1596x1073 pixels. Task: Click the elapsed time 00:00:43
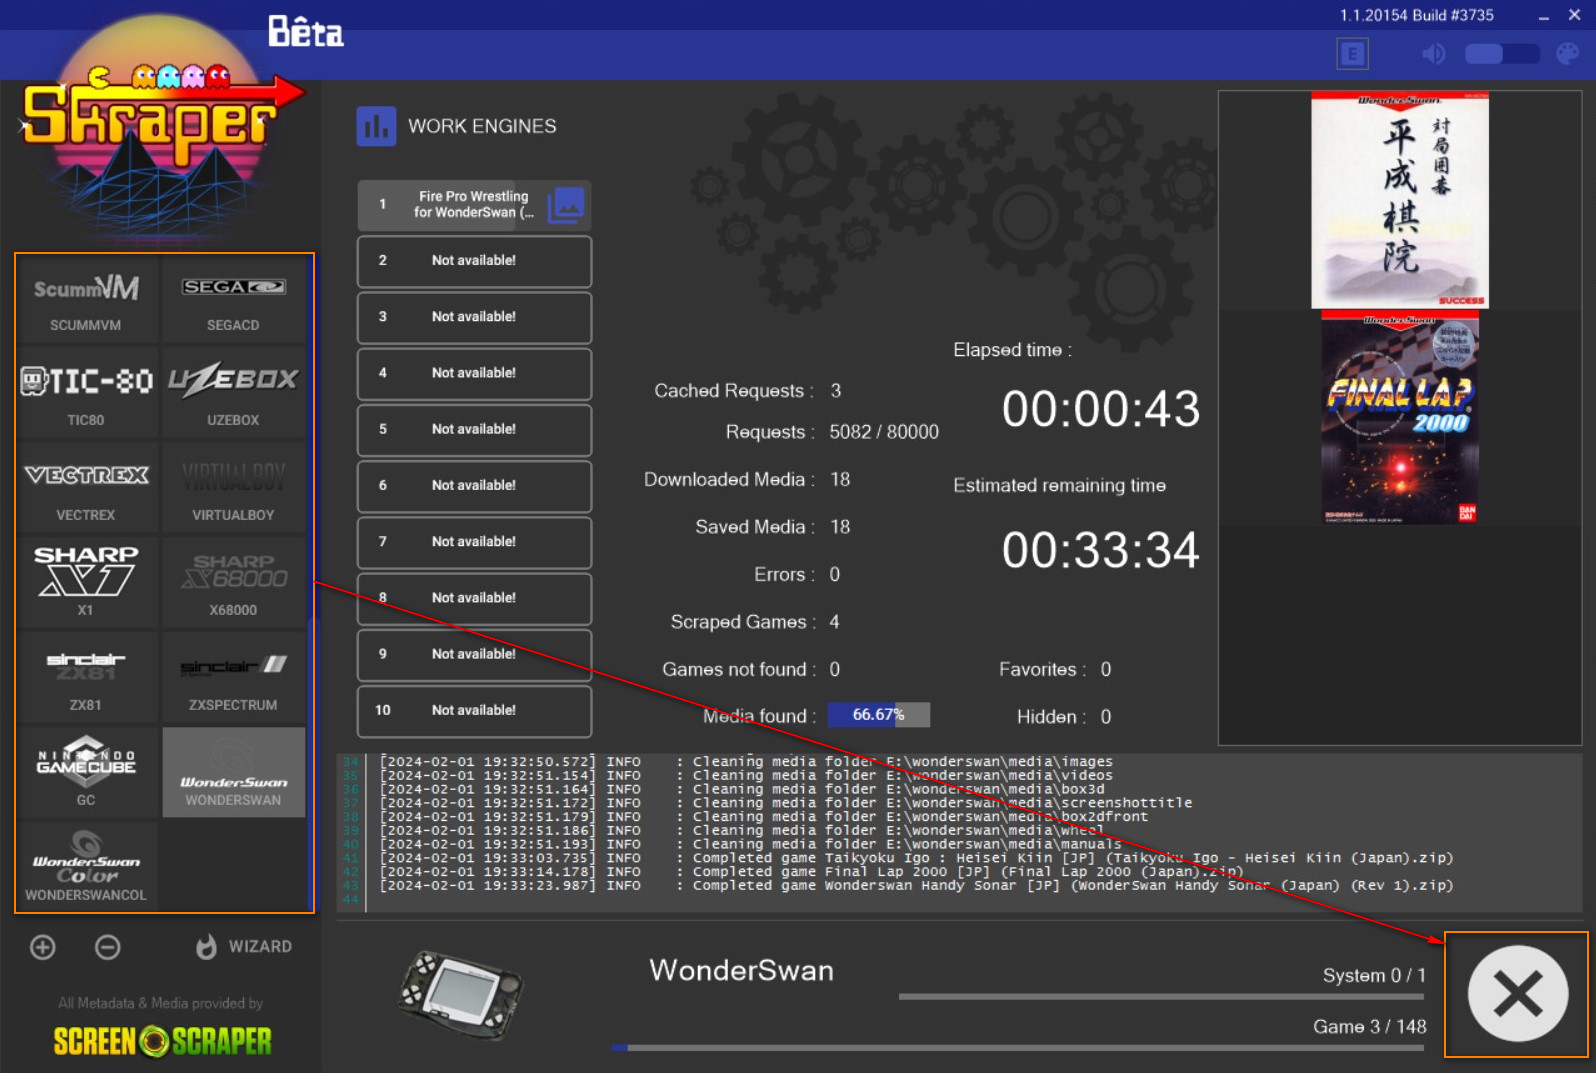click(x=1100, y=409)
